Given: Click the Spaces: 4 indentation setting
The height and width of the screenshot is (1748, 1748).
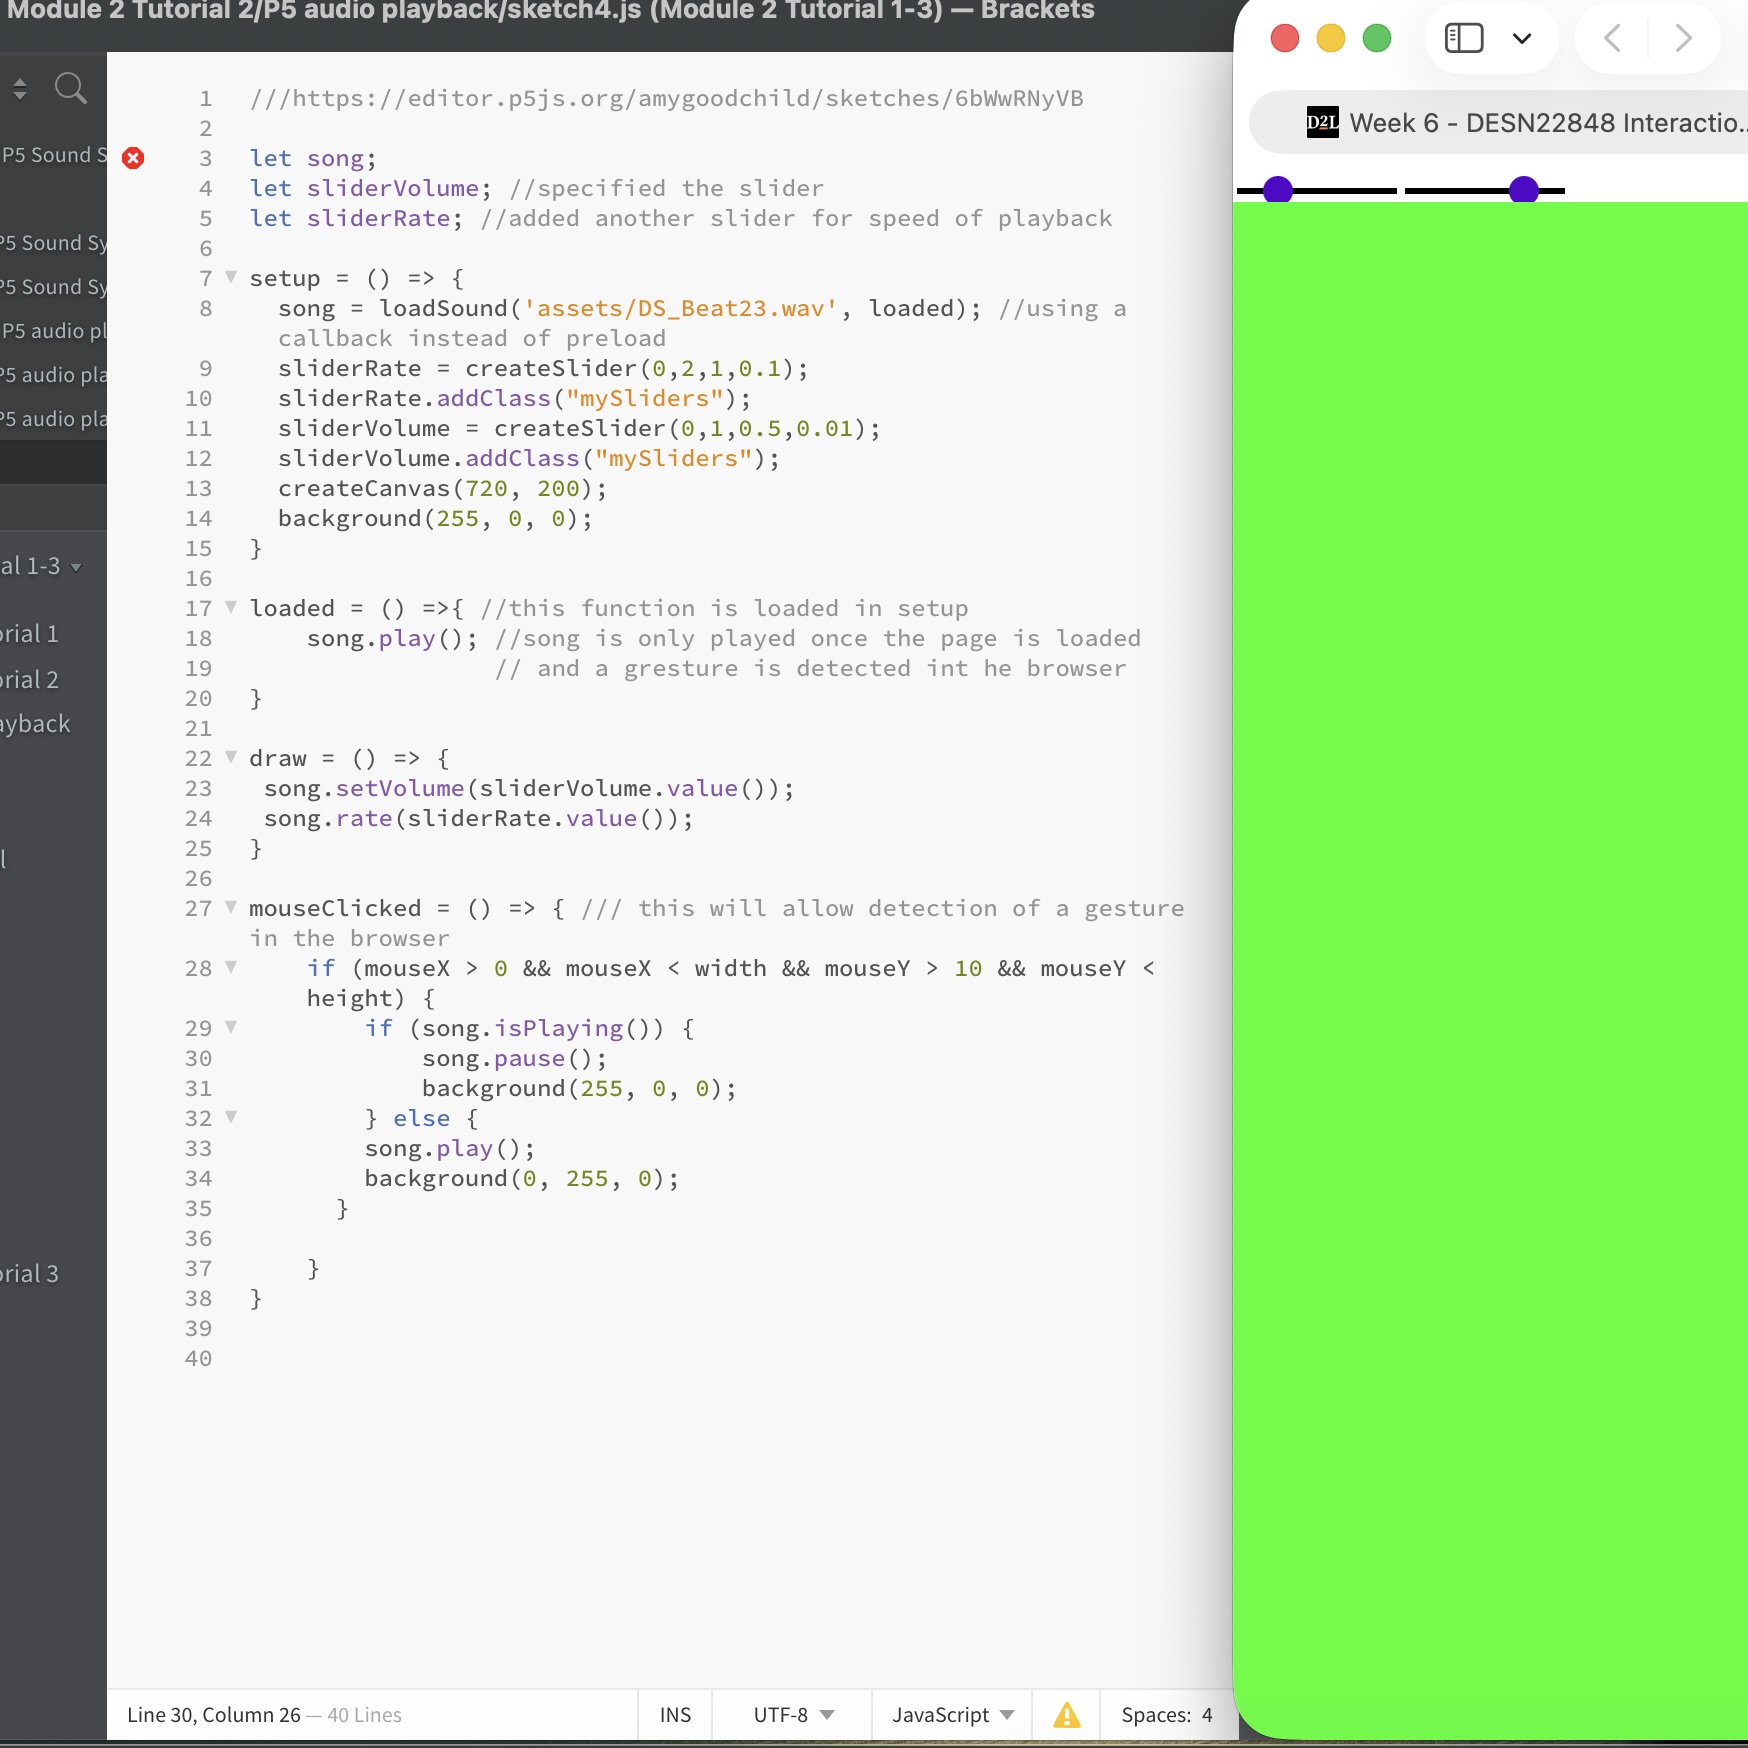Looking at the screenshot, I should 1166,1715.
